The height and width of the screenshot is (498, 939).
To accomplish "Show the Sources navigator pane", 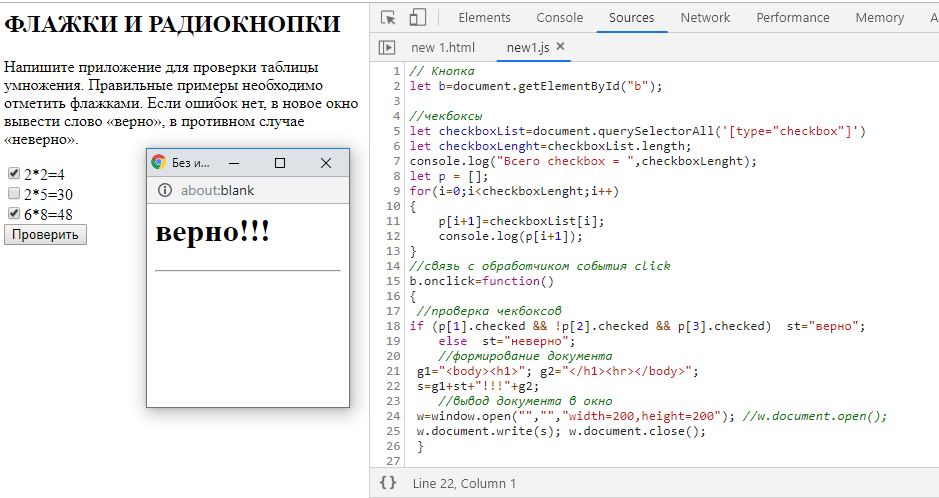I will 387,47.
